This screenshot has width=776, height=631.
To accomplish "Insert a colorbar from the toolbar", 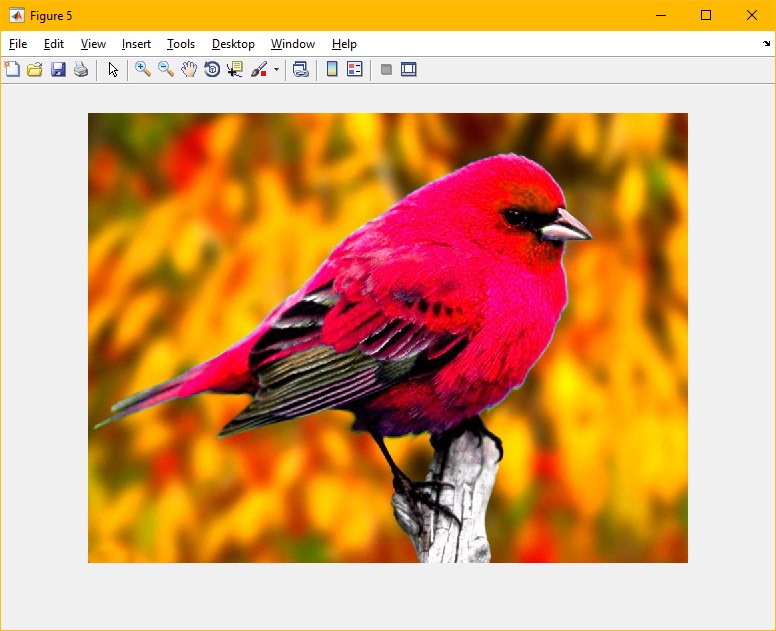I will click(x=332, y=69).
